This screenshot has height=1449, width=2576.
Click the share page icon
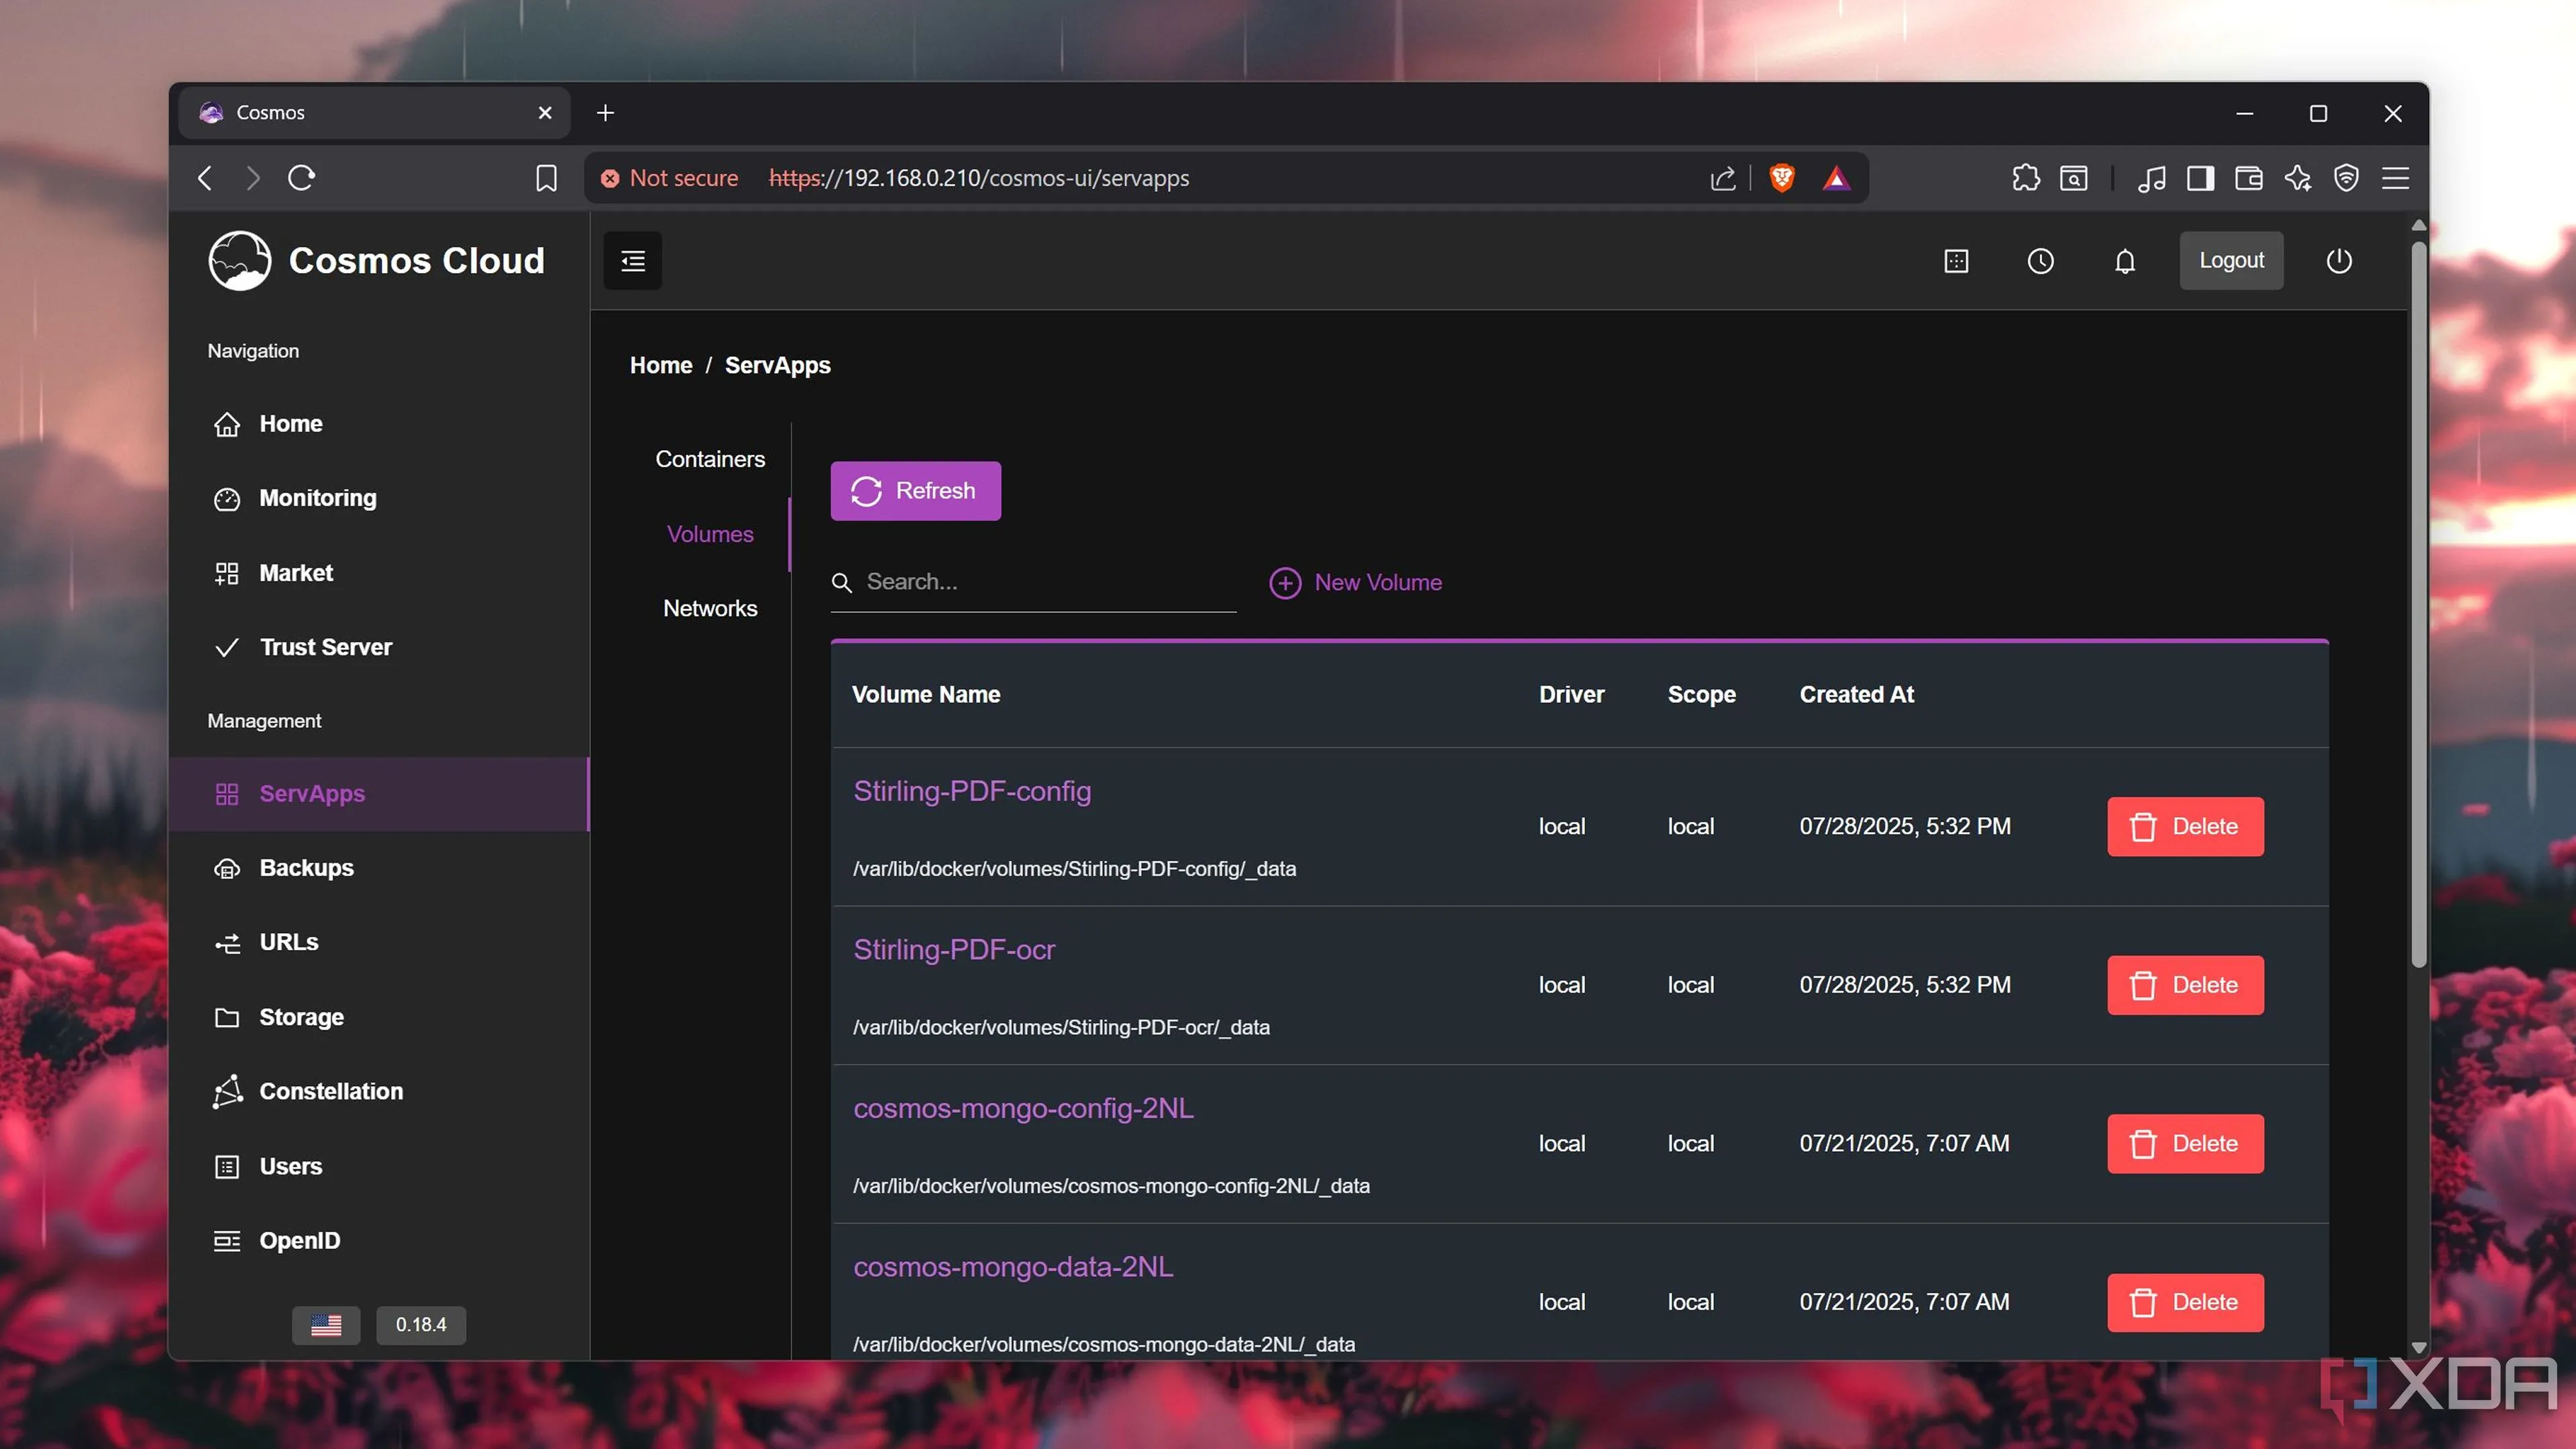tap(1722, 178)
